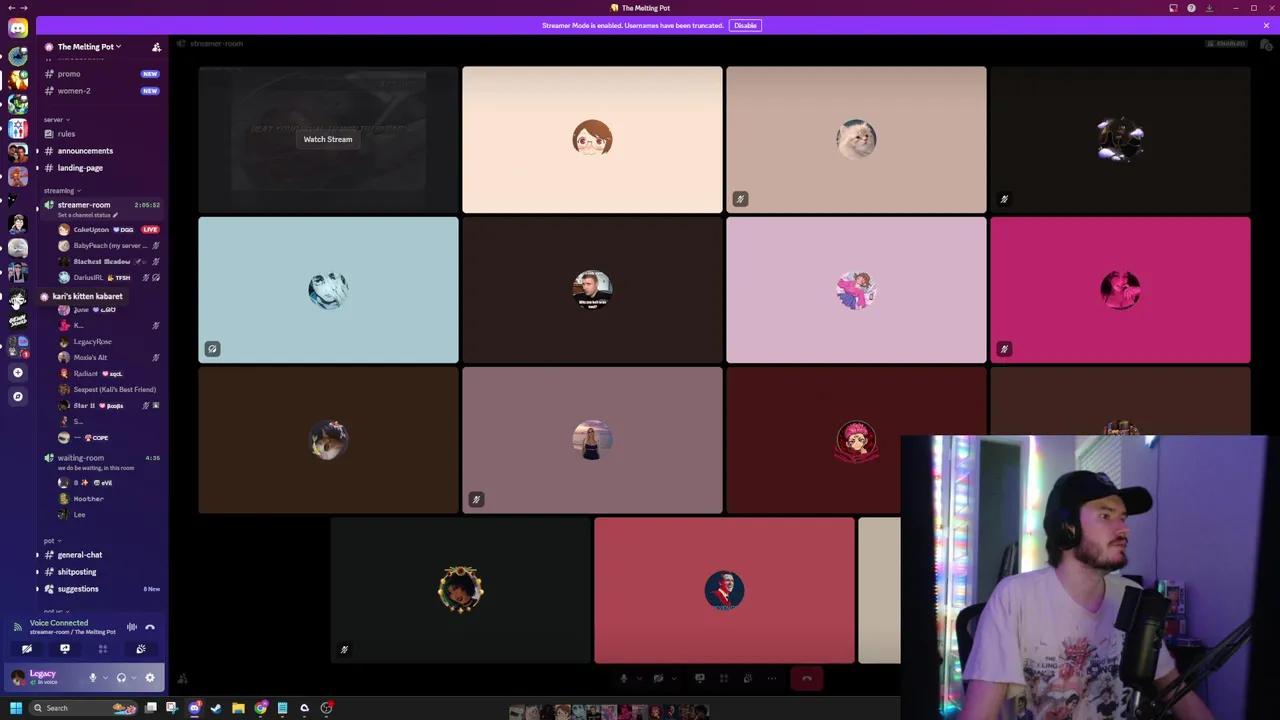Disable Streamer Mode via the banner button
1280x720 pixels.
click(x=745, y=25)
